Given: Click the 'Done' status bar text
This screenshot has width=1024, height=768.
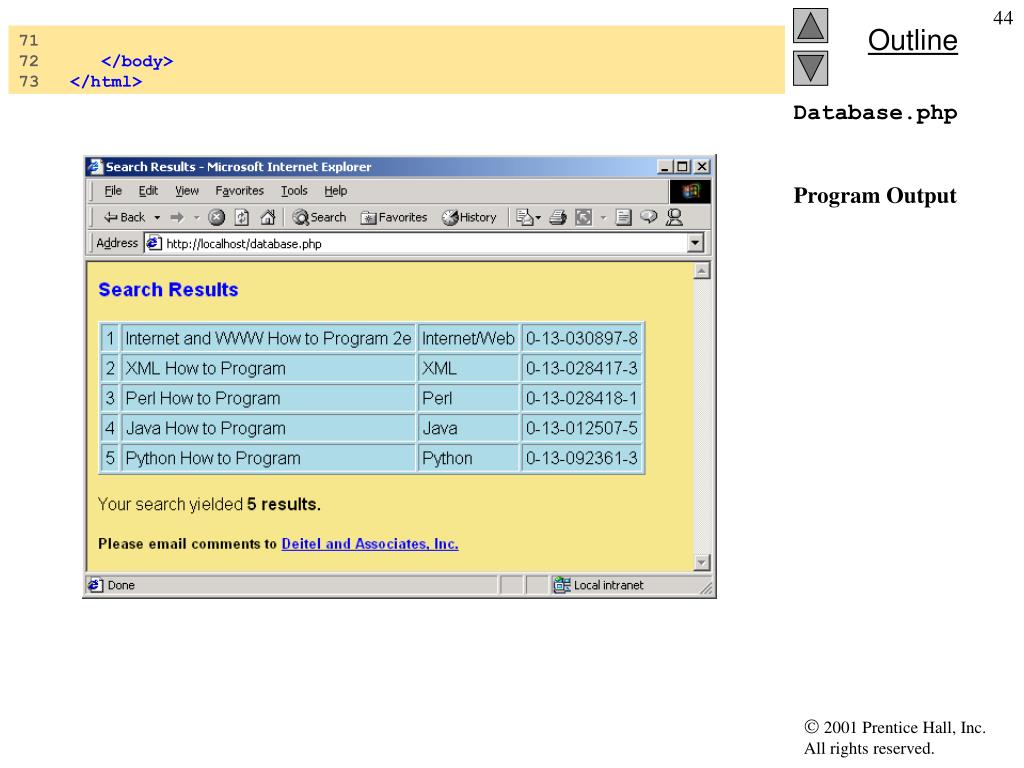Looking at the screenshot, I should [121, 585].
